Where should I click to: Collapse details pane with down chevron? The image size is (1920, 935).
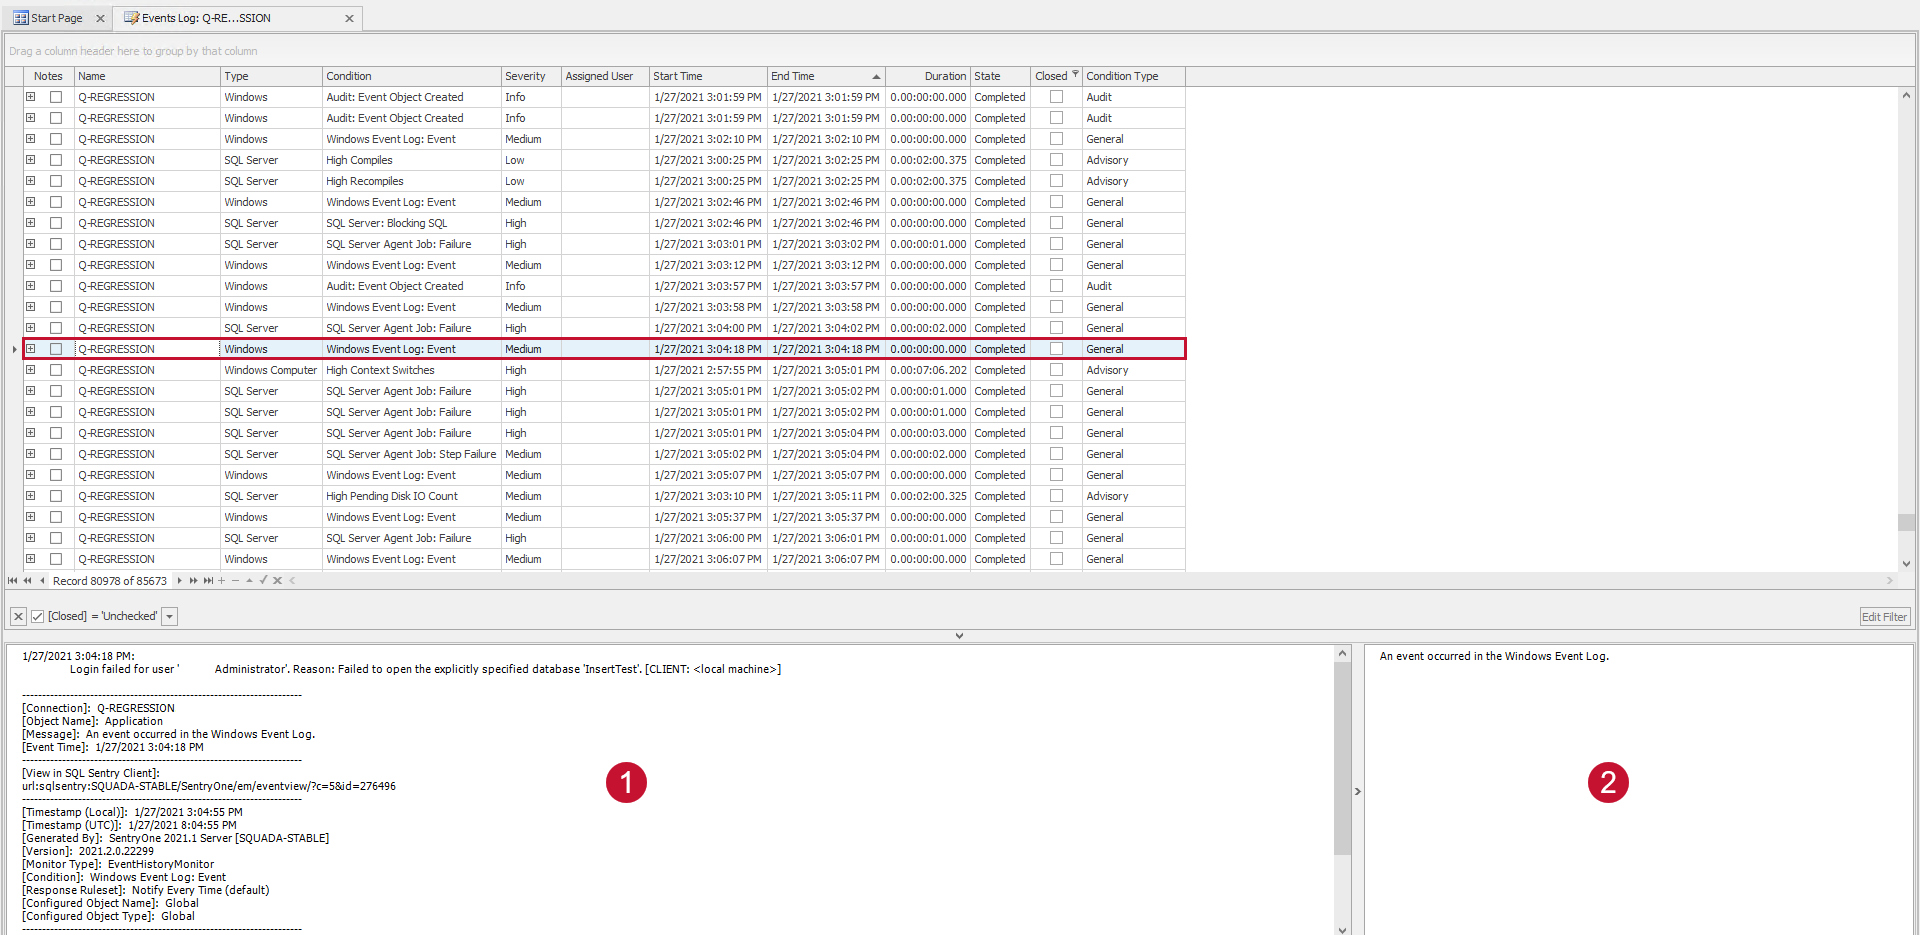959,636
